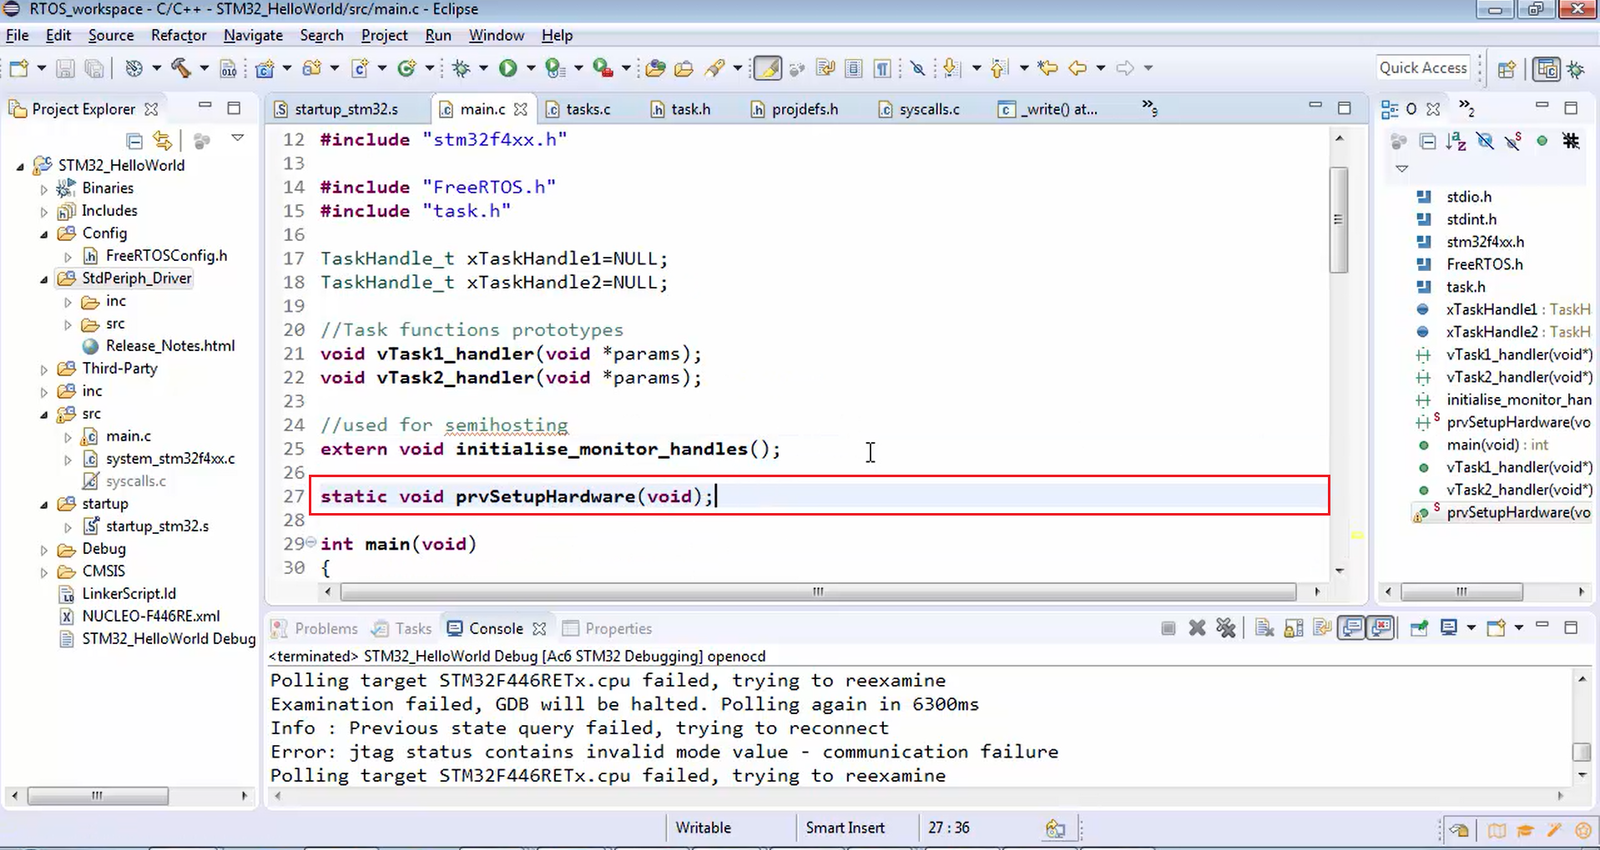Select main(void) in Outline view
Image resolution: width=1600 pixels, height=850 pixels.
1497,445
